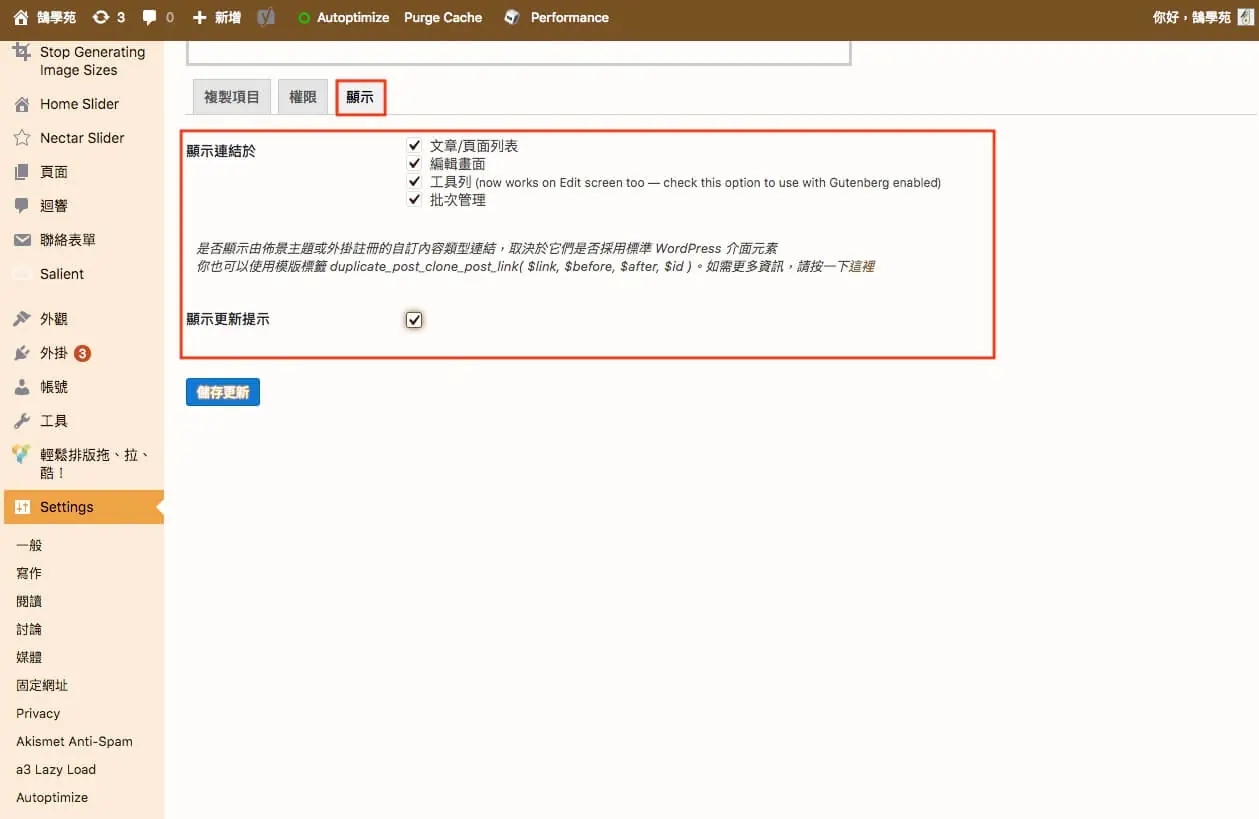Click the 迴響 comment icon in sidebar

pos(22,206)
